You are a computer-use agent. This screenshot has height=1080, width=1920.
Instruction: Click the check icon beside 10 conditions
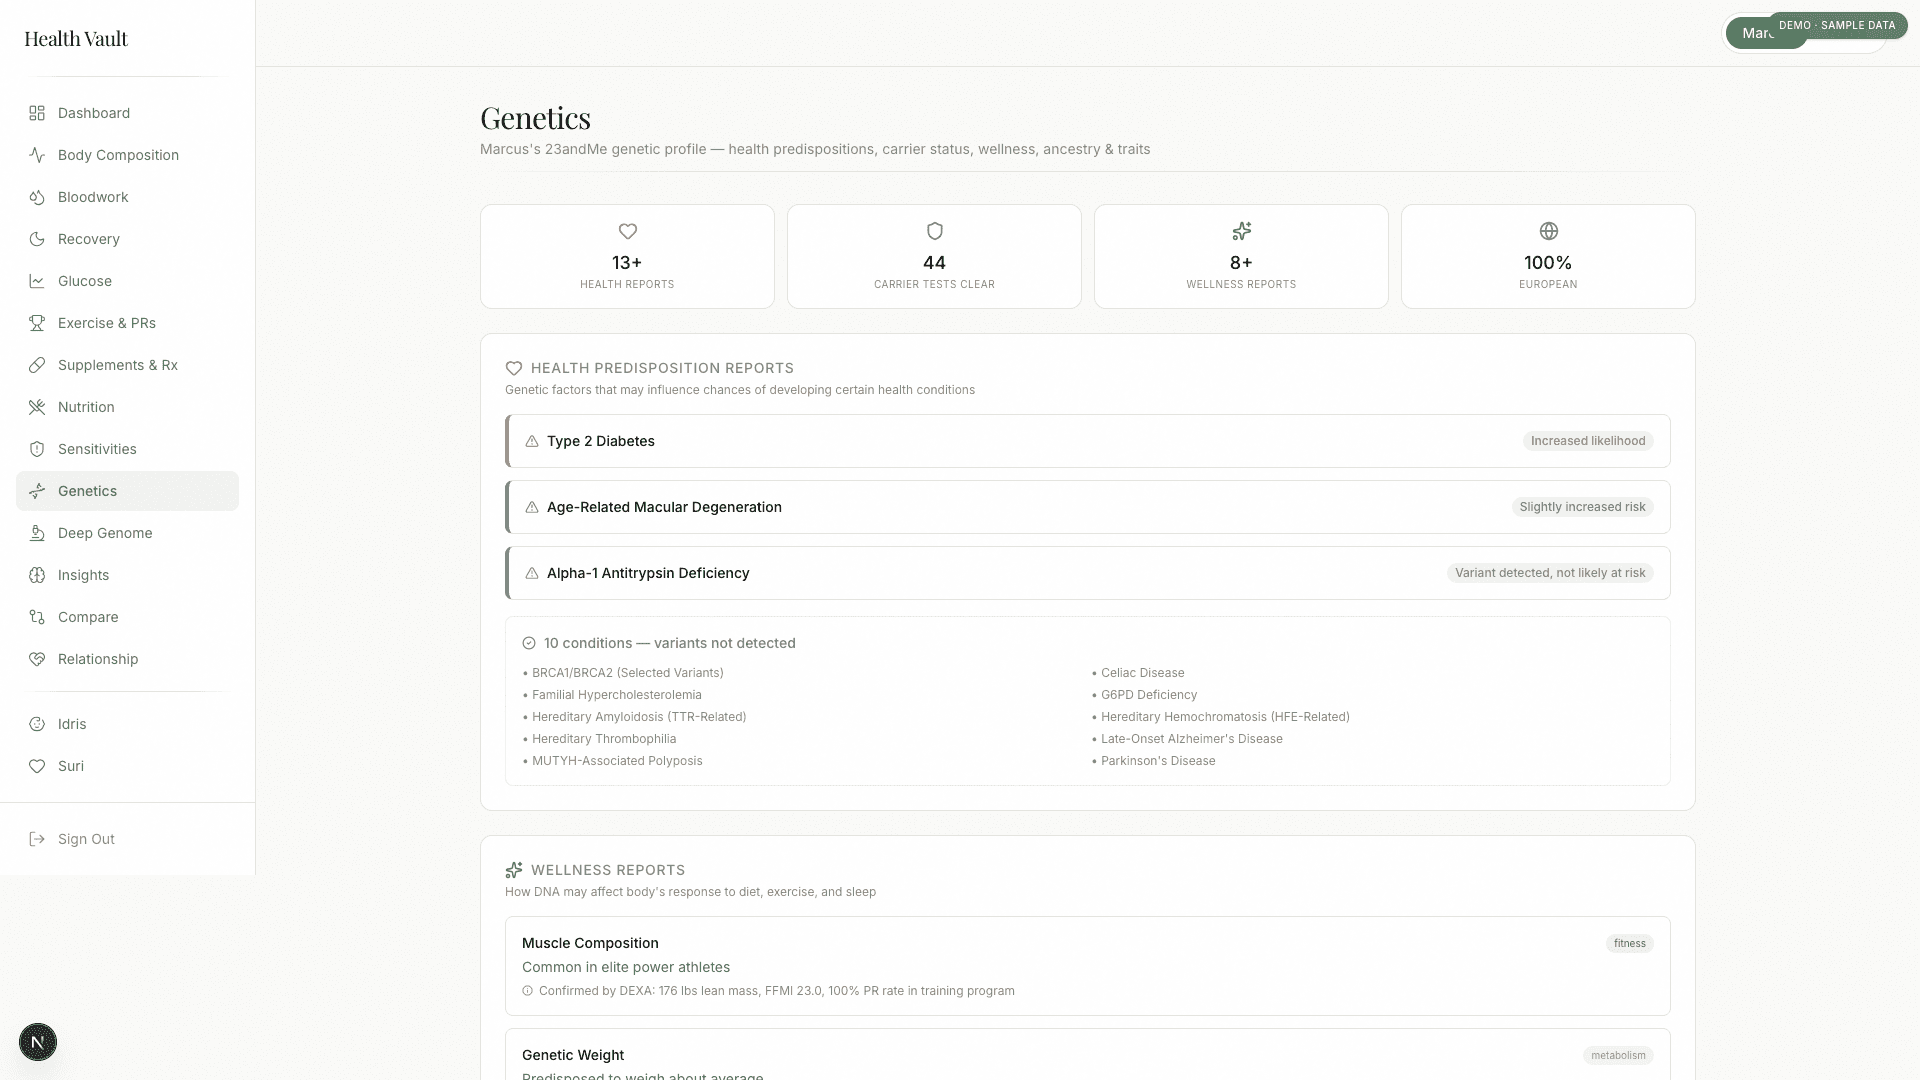click(529, 643)
